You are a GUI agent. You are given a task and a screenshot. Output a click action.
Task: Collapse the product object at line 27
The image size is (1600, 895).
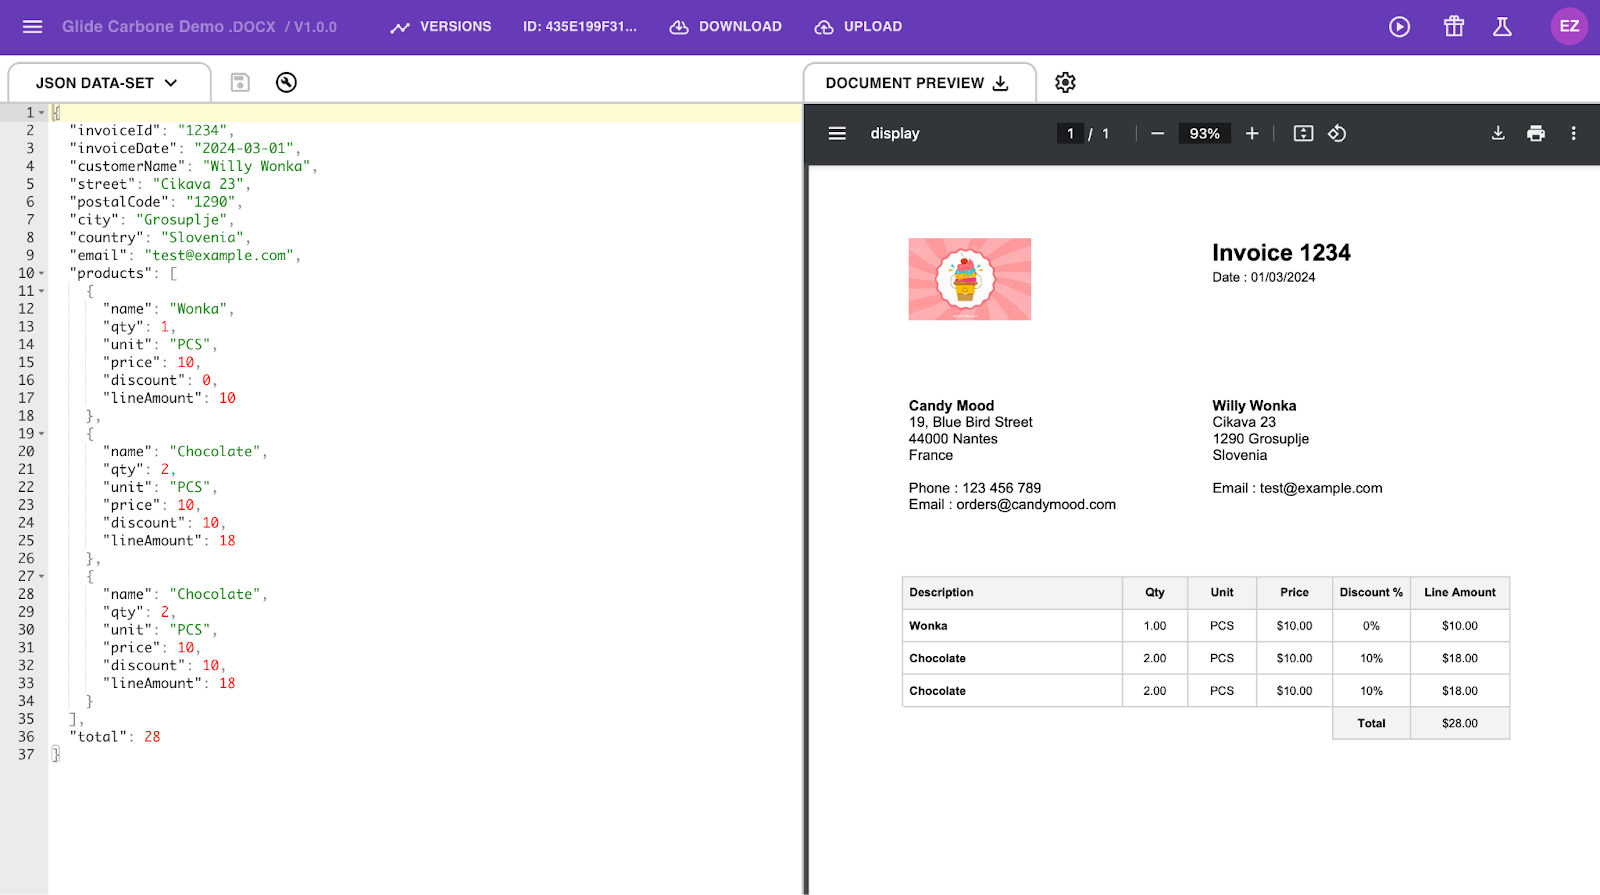point(41,576)
